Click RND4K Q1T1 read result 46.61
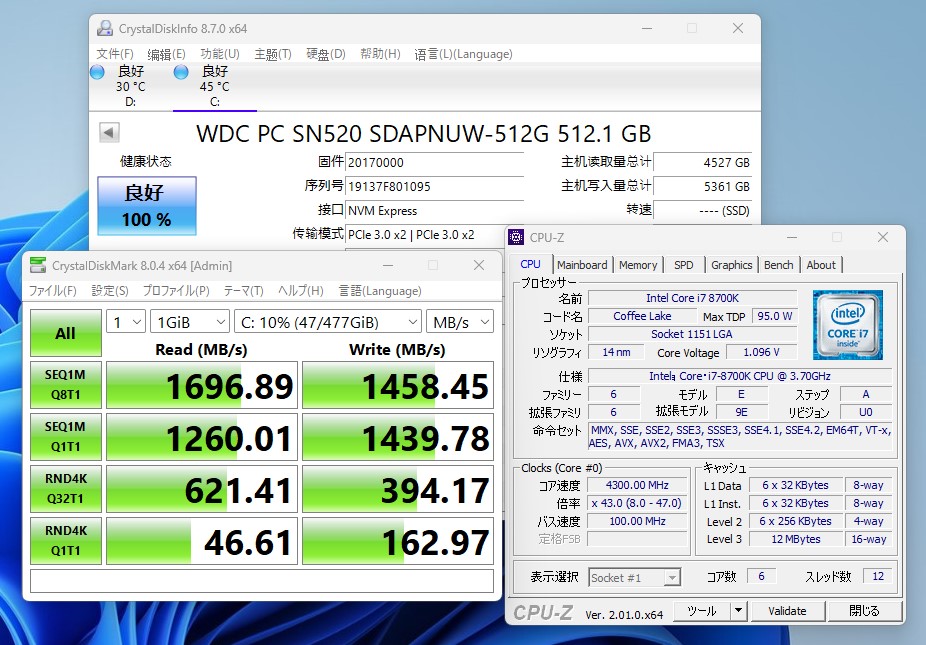 202,541
